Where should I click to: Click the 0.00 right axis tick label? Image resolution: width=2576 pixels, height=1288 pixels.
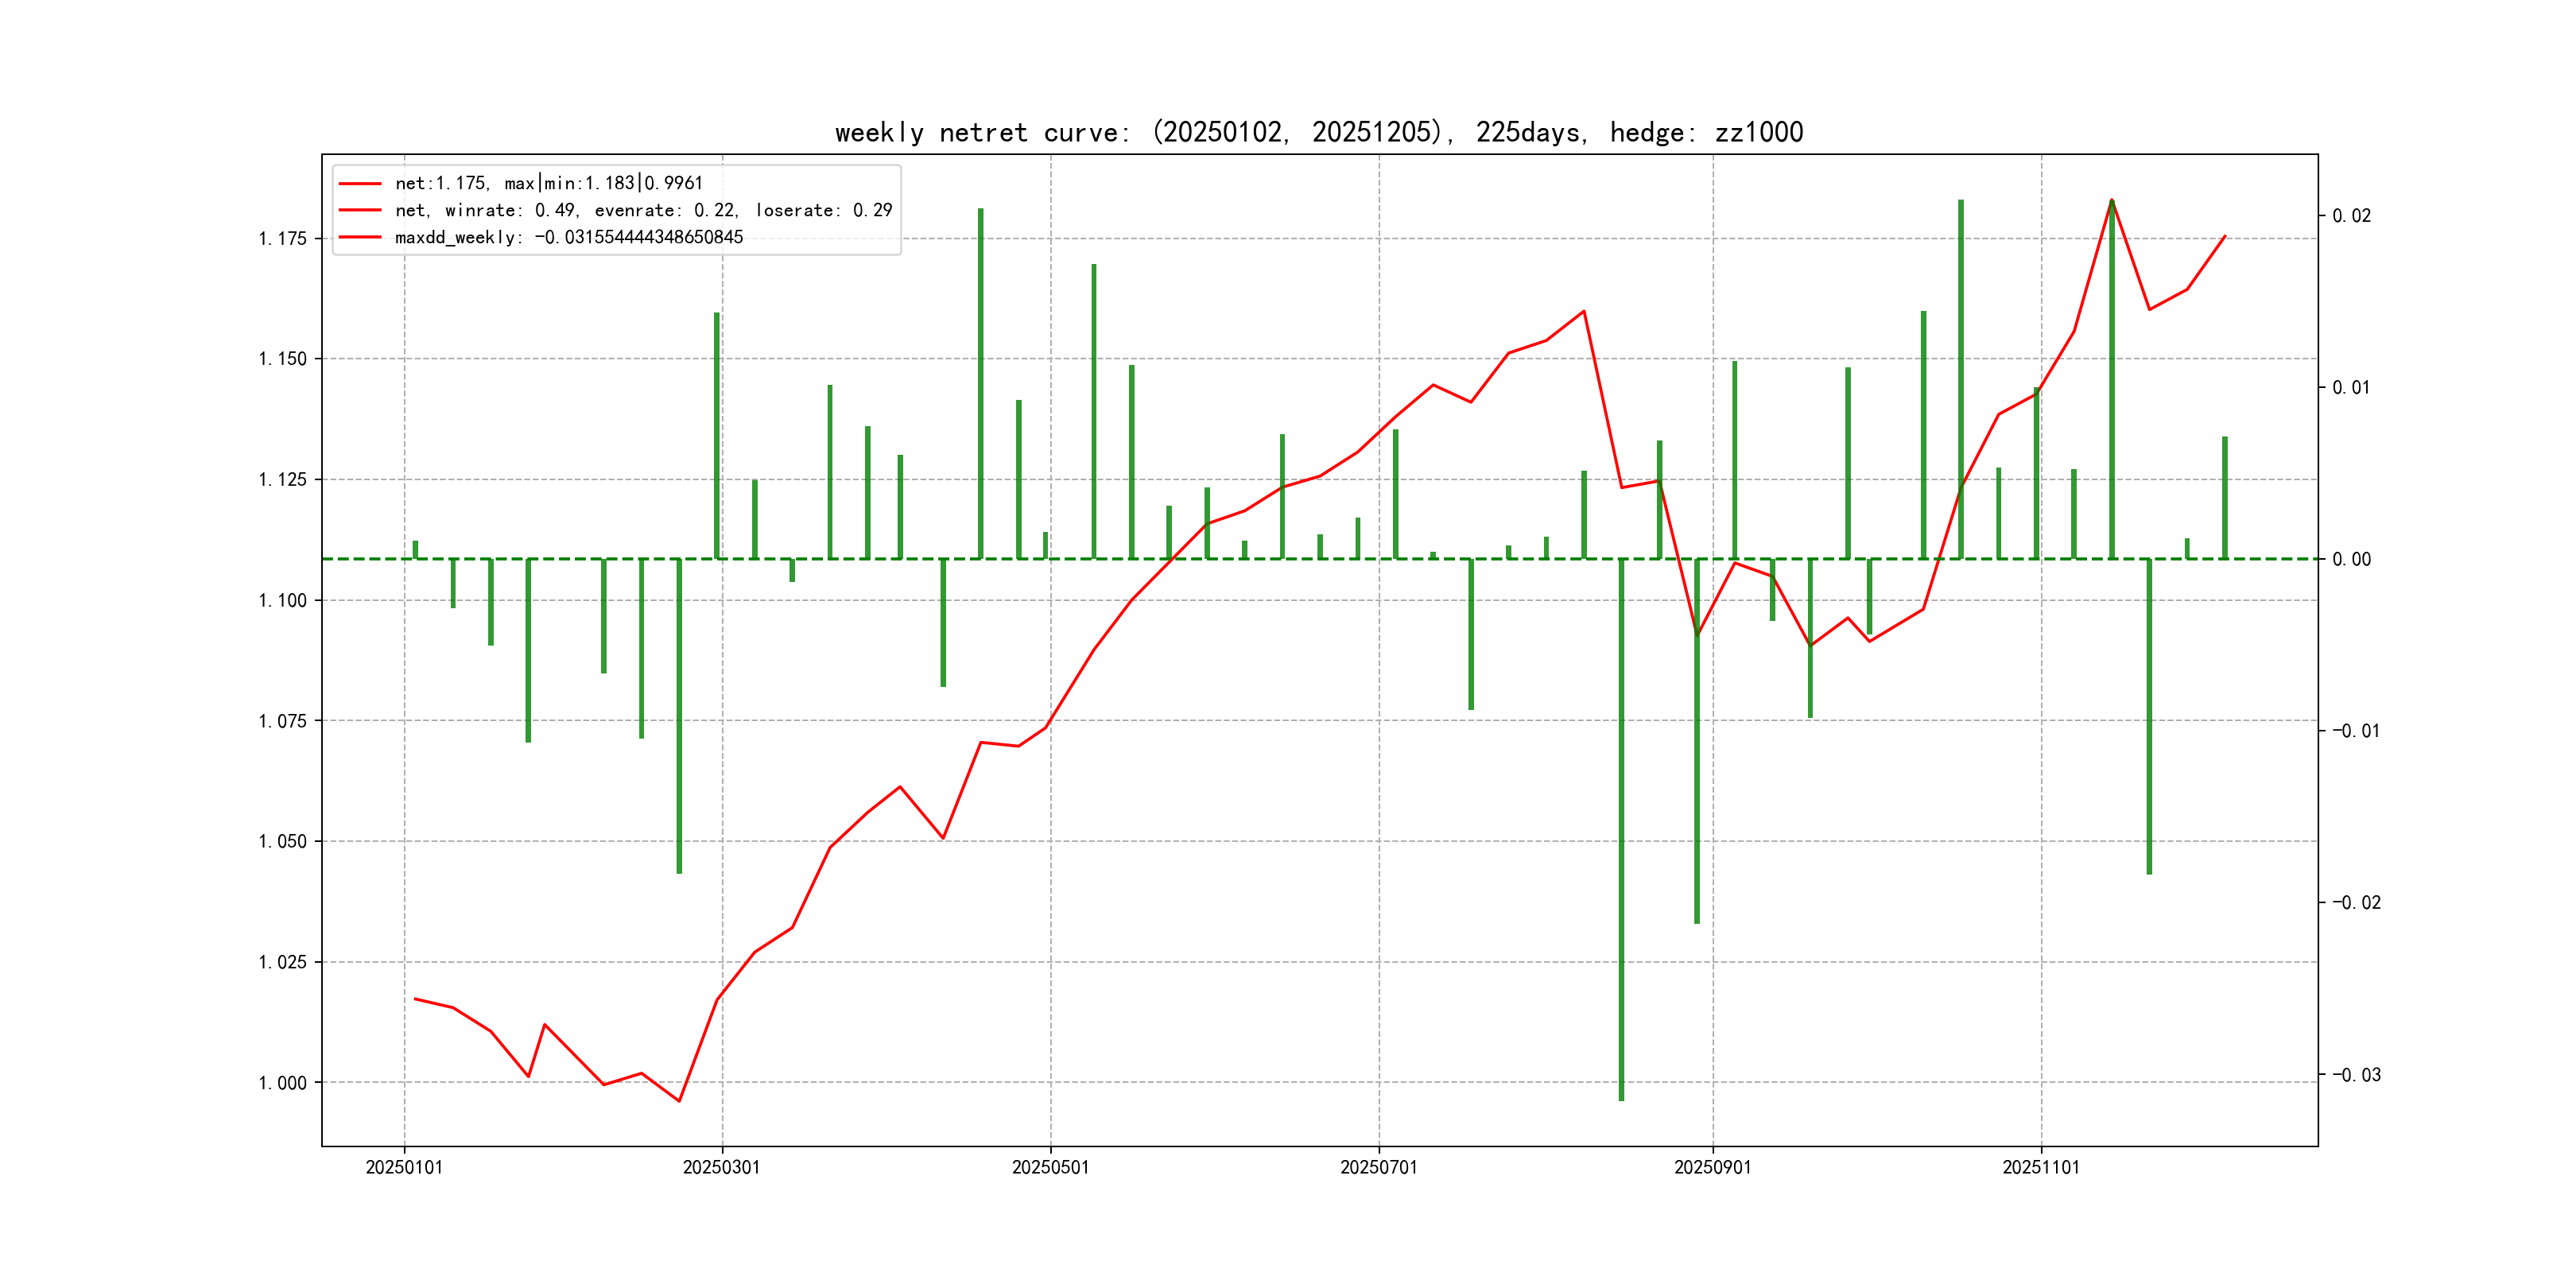2351,559
